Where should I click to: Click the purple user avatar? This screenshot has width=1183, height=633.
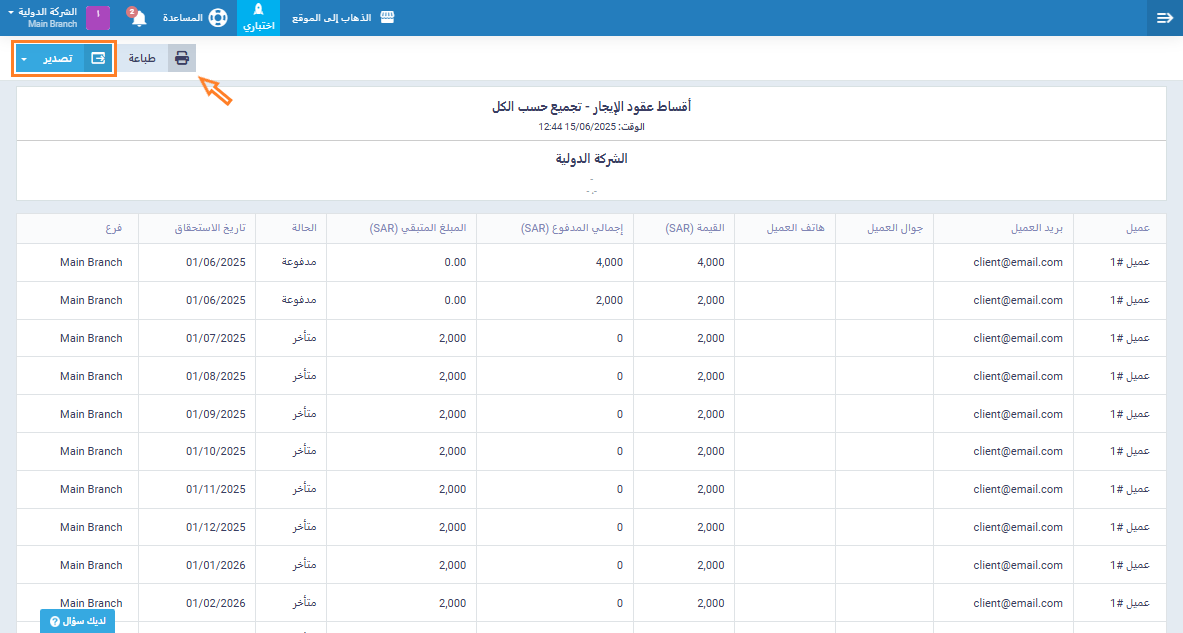pos(98,18)
